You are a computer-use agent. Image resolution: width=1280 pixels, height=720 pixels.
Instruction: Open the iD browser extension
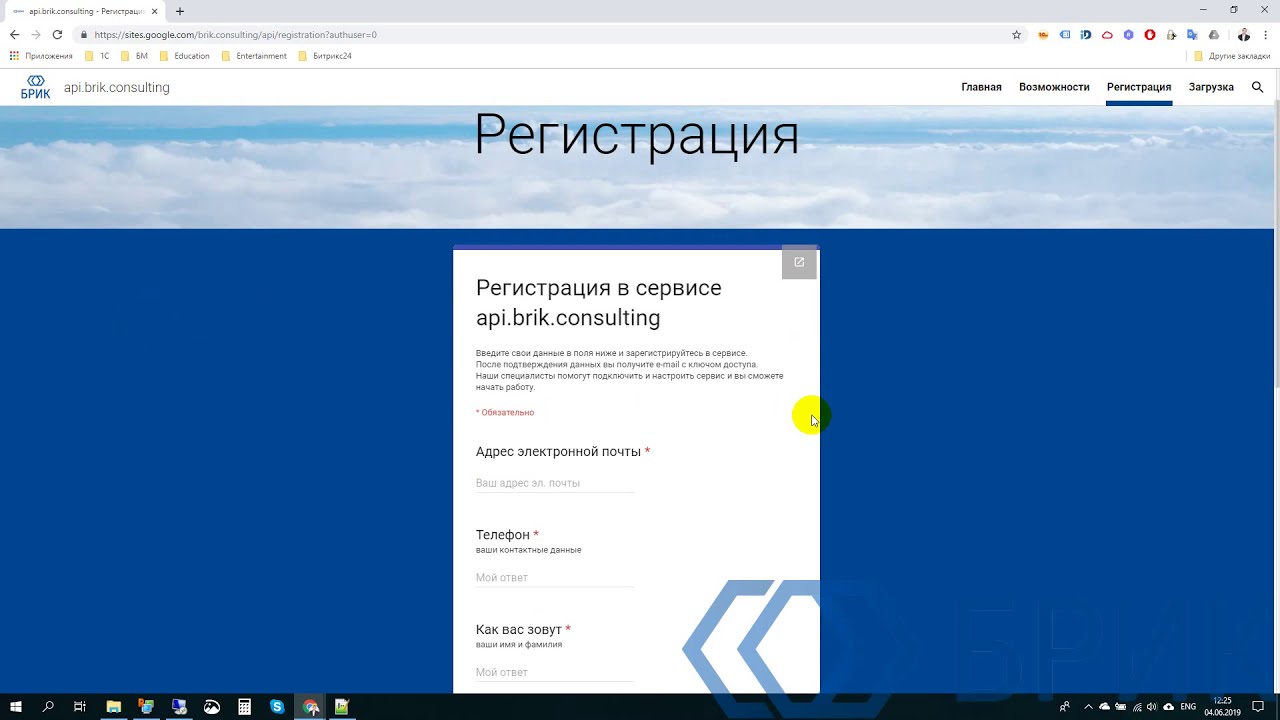pos(1086,35)
